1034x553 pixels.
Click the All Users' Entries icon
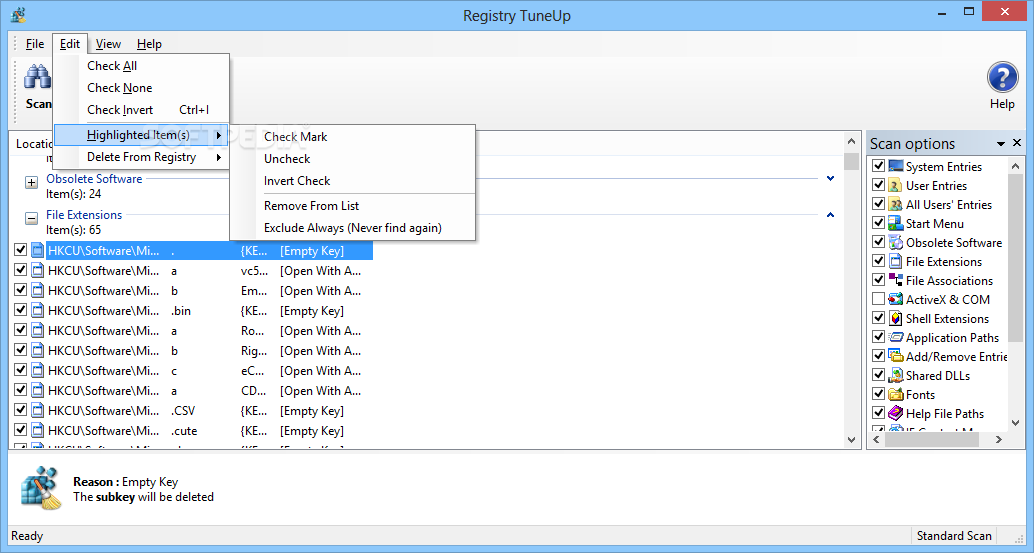point(896,204)
